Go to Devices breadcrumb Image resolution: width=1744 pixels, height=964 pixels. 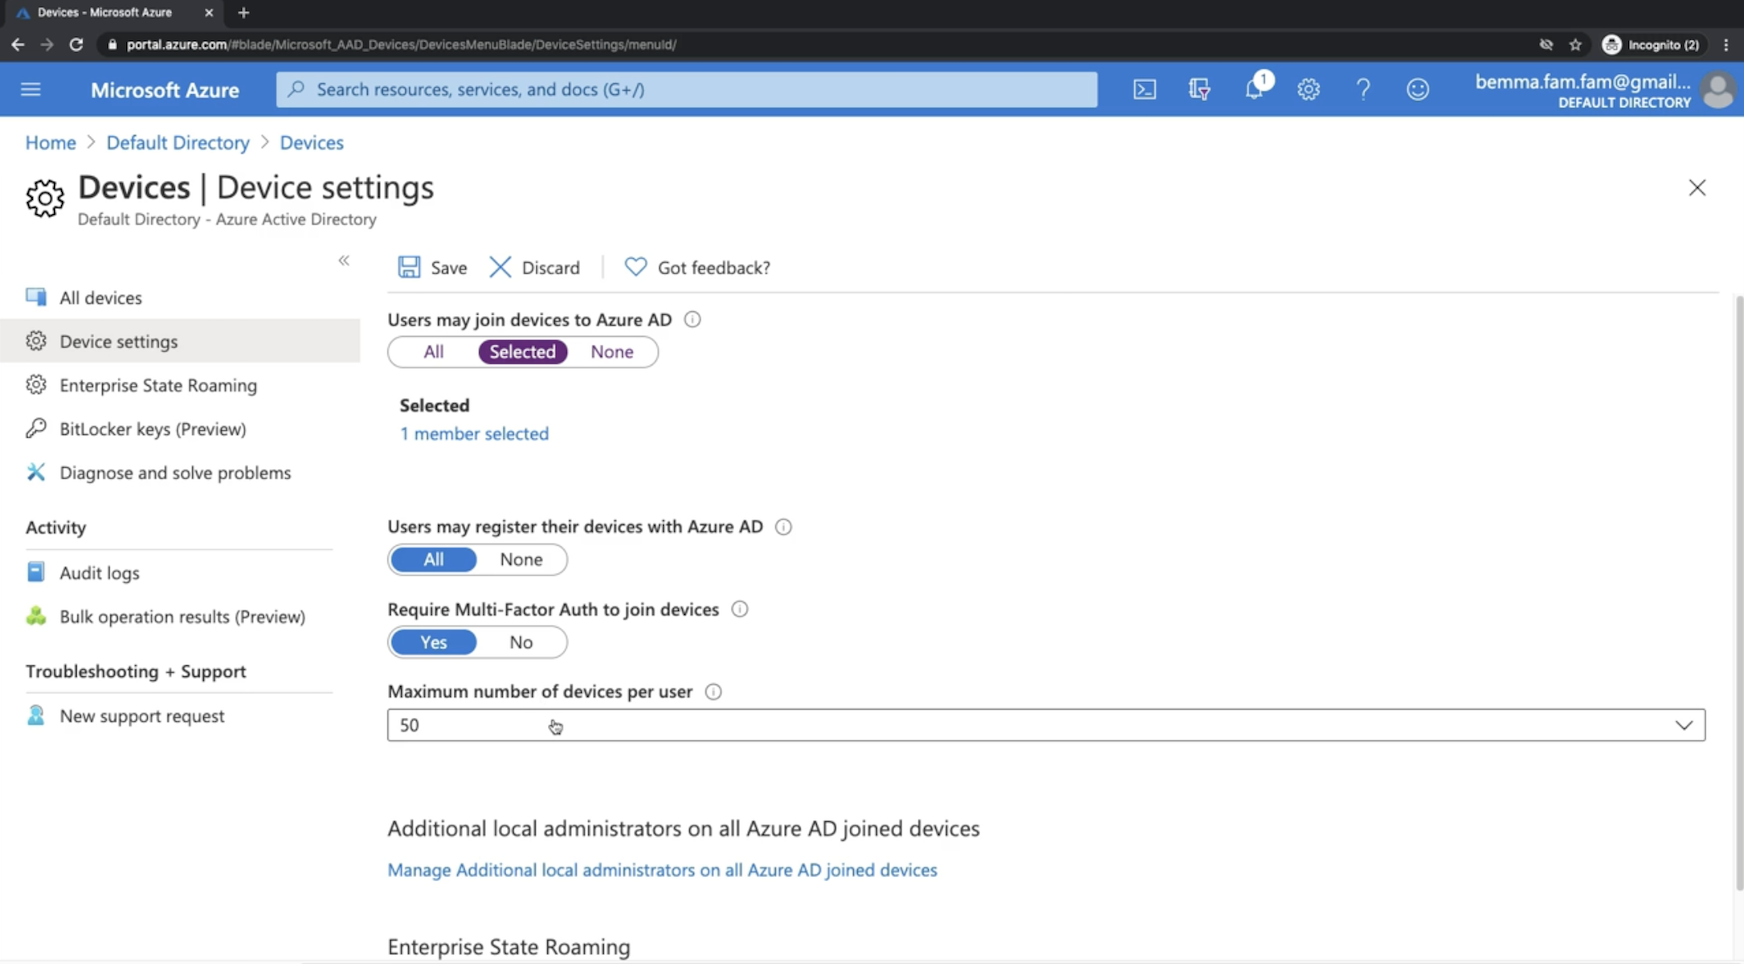tap(312, 143)
